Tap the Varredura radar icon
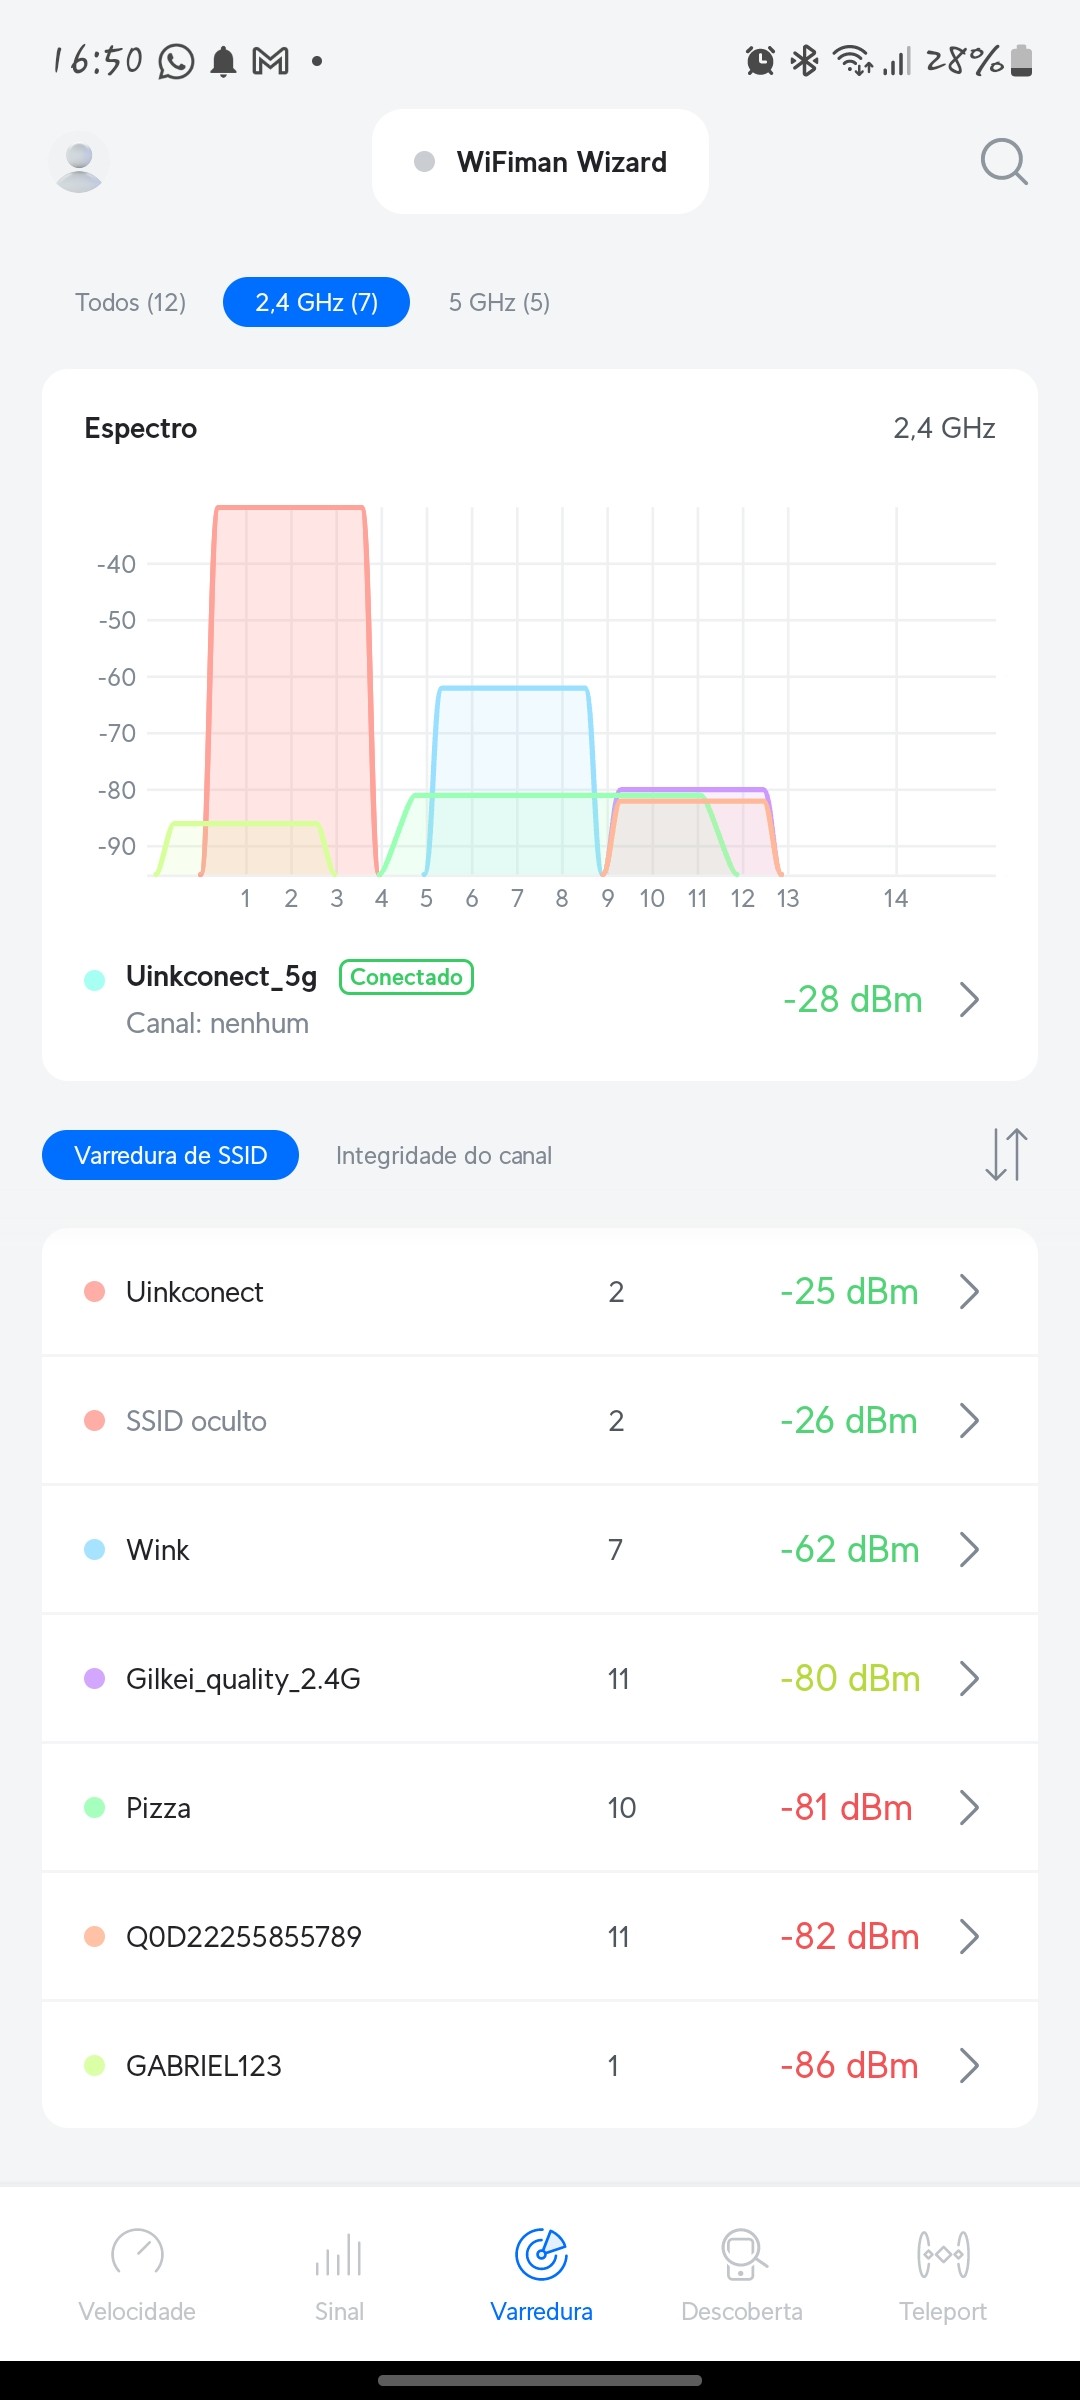The image size is (1080, 2400). click(x=541, y=2255)
